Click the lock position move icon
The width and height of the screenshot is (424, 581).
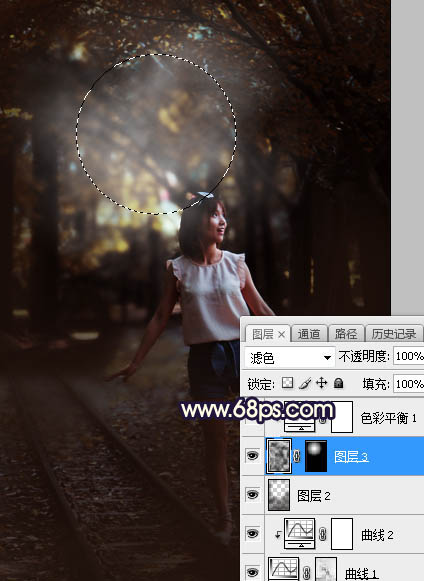pos(321,383)
